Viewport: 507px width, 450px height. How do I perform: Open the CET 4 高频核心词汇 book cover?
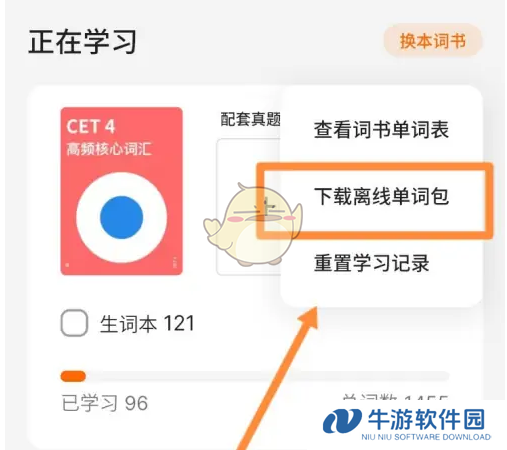coord(121,191)
